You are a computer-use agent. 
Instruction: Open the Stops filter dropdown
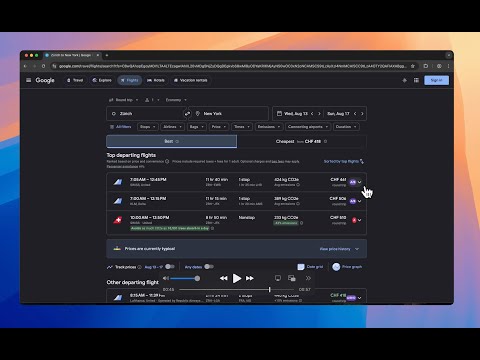(147, 127)
